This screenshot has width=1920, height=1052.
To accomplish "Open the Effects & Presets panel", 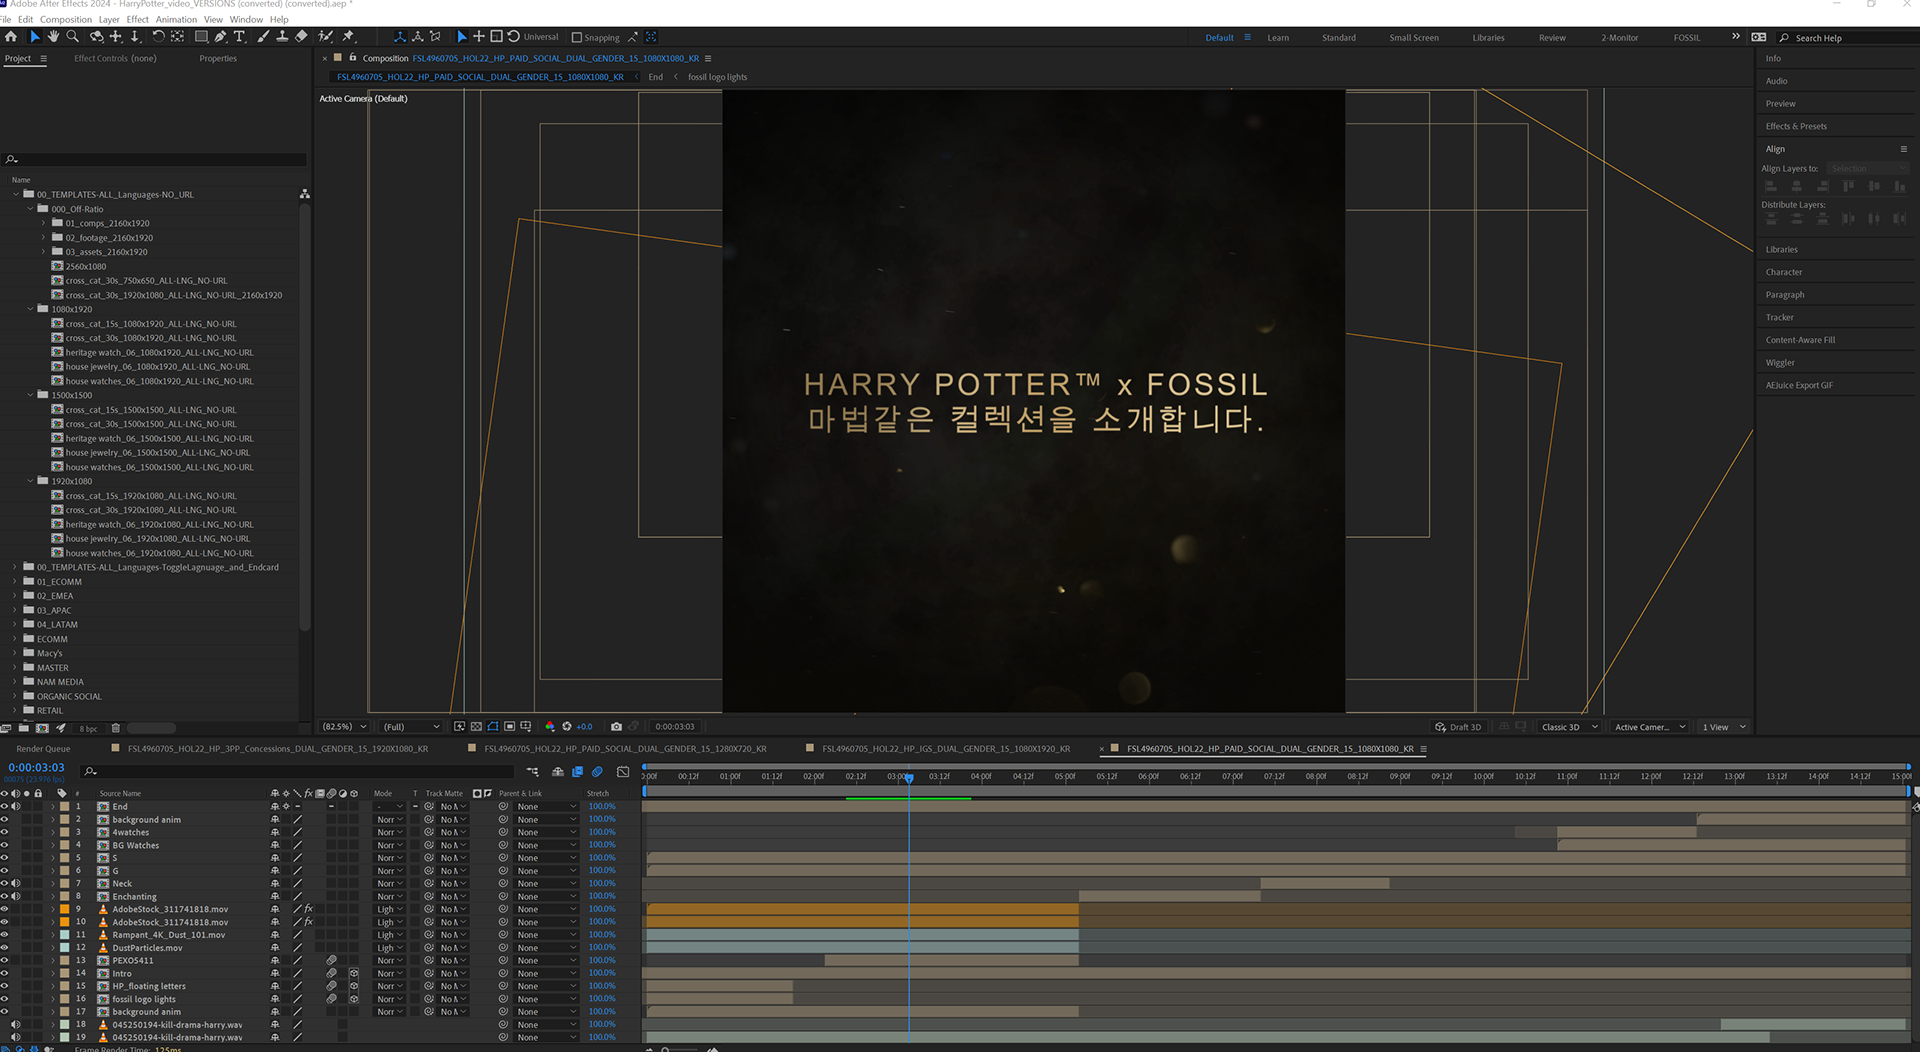I will pos(1796,126).
